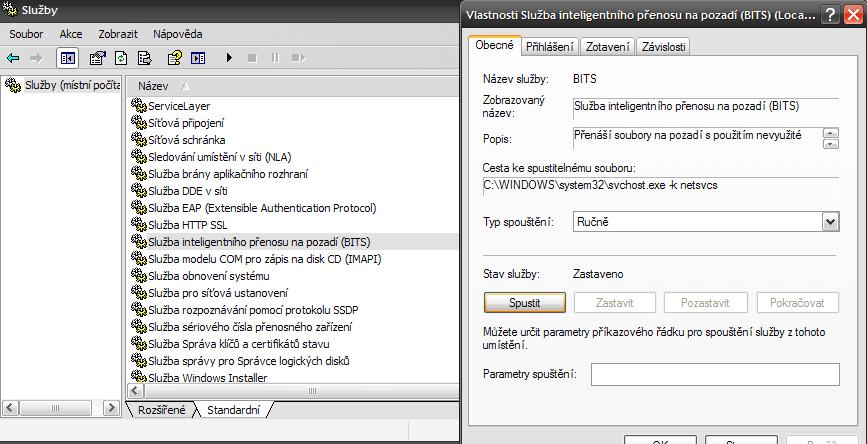Click the Pause service toolbar icon
This screenshot has height=444, width=867.
pos(275,58)
